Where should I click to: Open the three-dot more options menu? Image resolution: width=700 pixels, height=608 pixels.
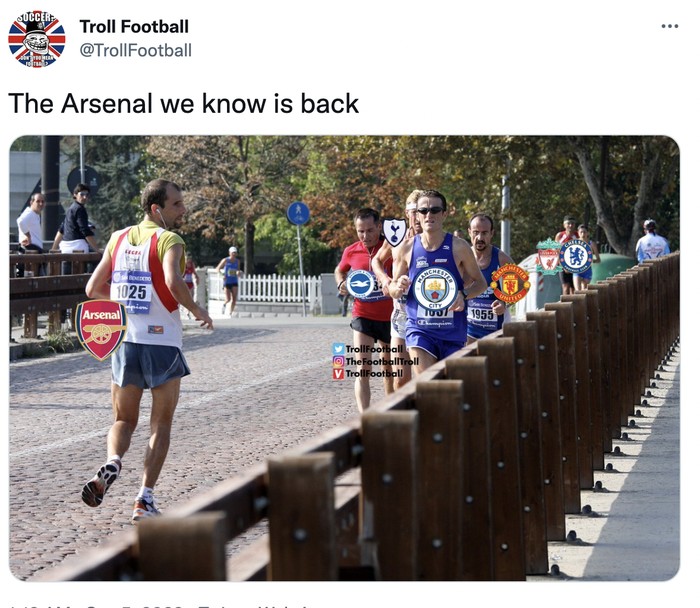click(x=669, y=26)
